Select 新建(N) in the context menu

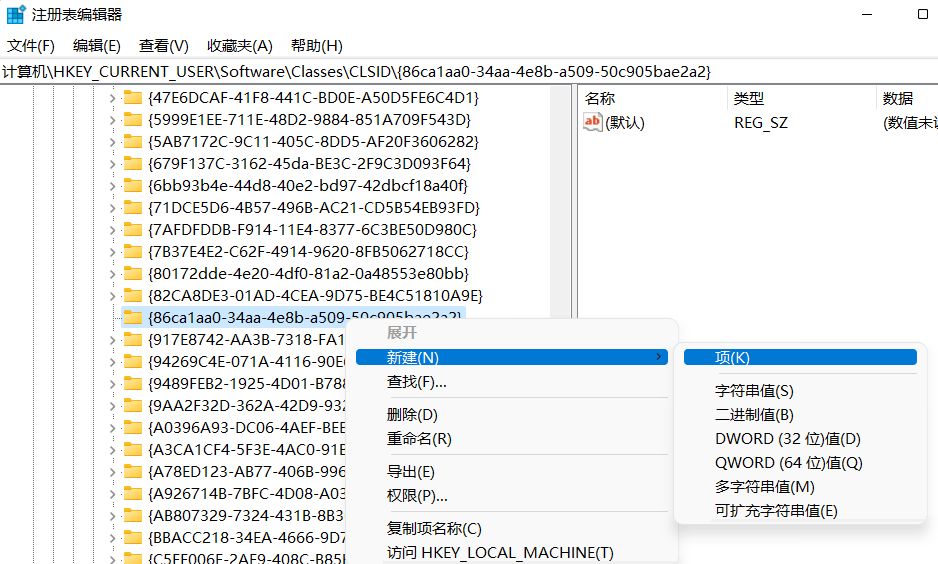click(511, 357)
